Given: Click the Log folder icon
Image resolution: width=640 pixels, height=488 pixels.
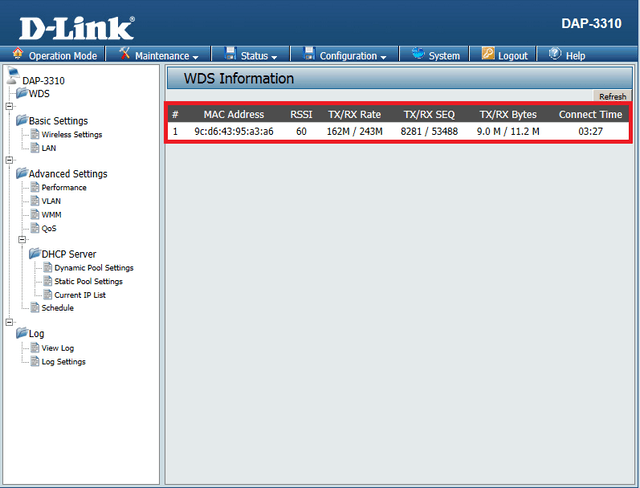Looking at the screenshot, I should 22,333.
